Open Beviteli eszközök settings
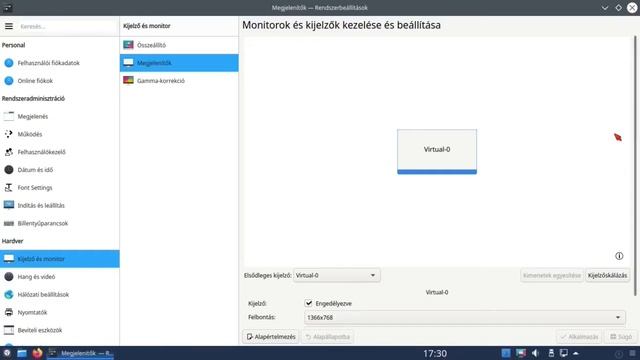The height and width of the screenshot is (360, 640). pyautogui.click(x=60, y=330)
